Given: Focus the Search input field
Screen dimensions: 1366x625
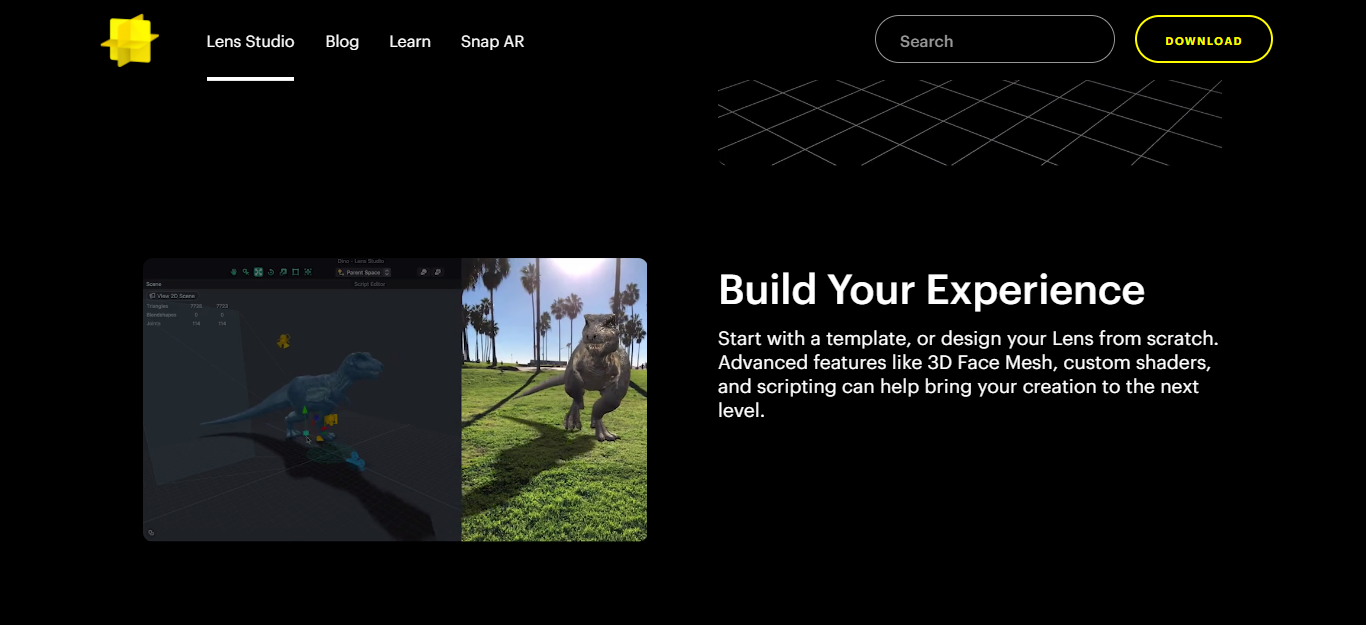Looking at the screenshot, I should pos(995,40).
